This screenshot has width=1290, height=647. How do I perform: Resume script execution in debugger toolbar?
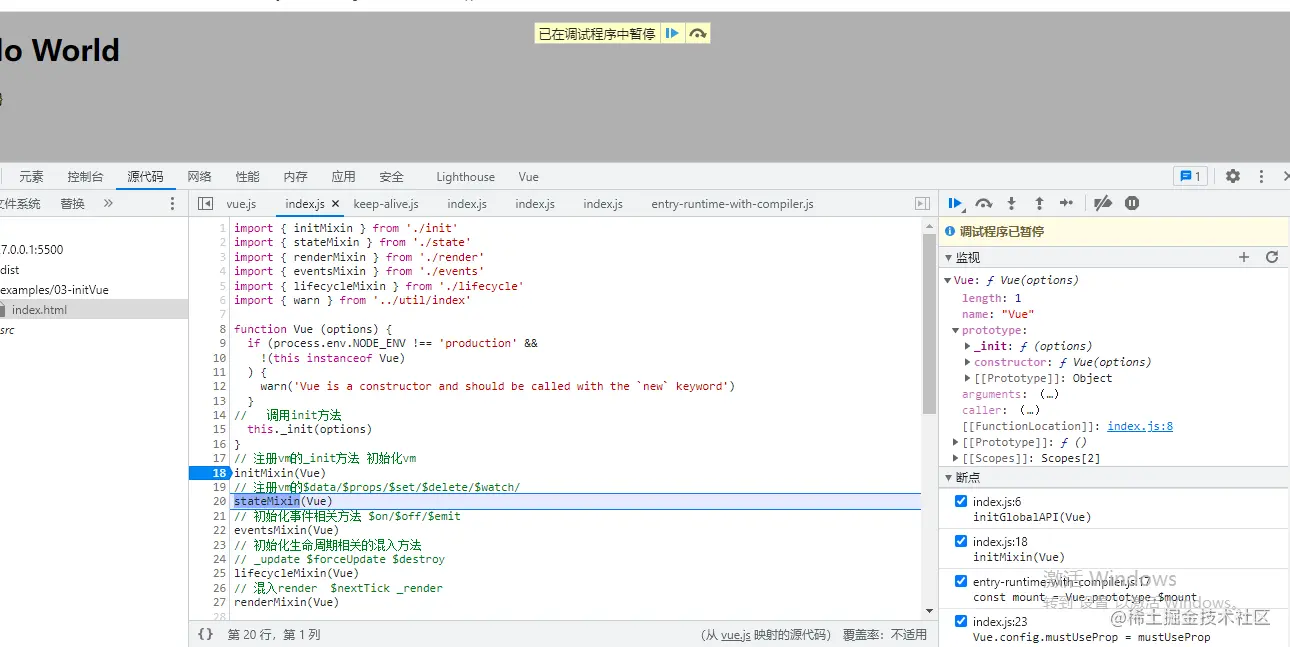click(x=956, y=203)
